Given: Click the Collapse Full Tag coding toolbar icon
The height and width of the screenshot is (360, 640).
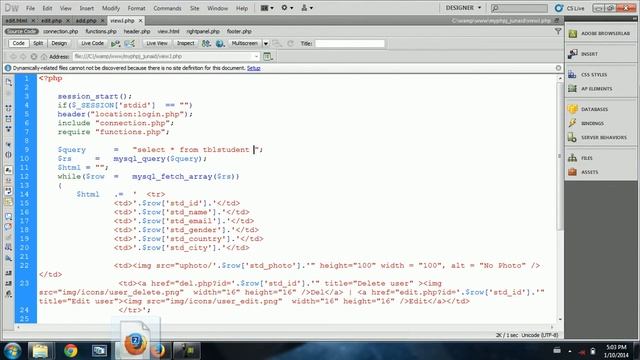Looking at the screenshot, I should (x=9, y=108).
